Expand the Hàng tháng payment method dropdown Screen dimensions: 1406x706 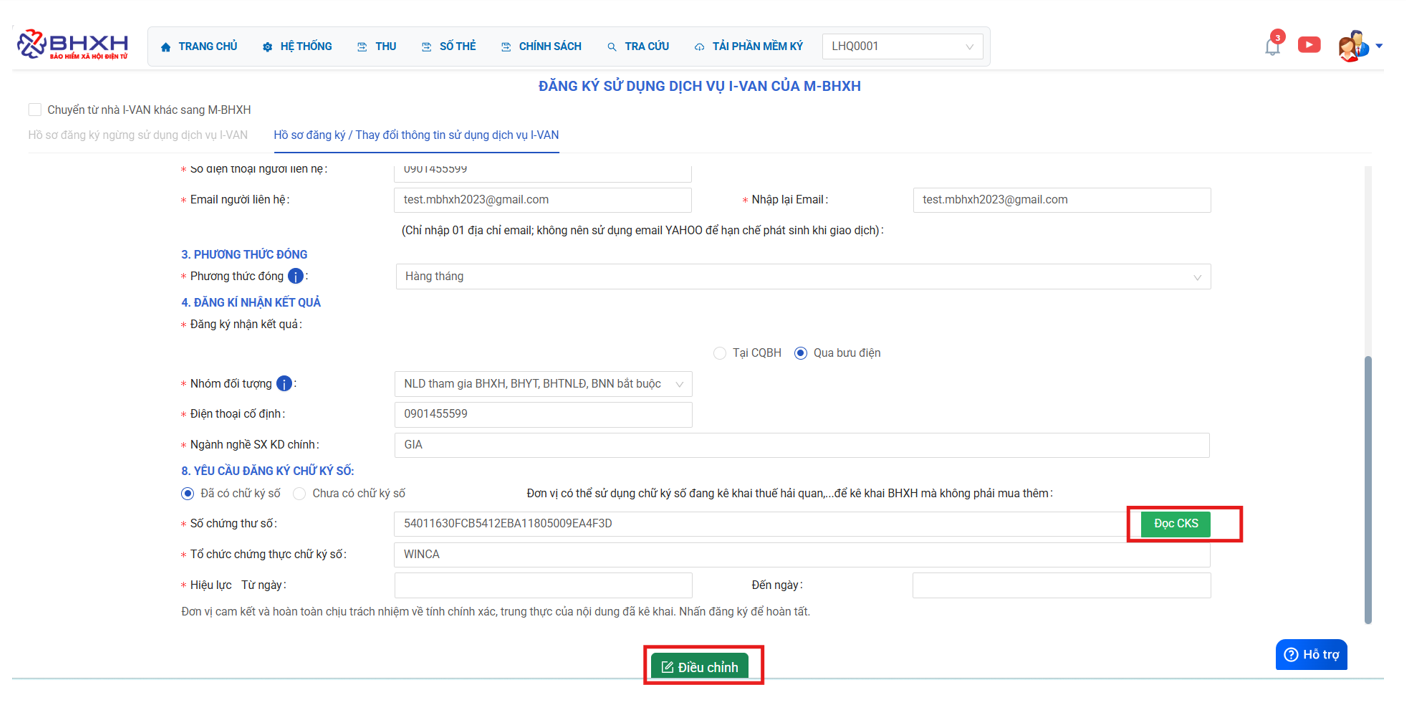[802, 277]
